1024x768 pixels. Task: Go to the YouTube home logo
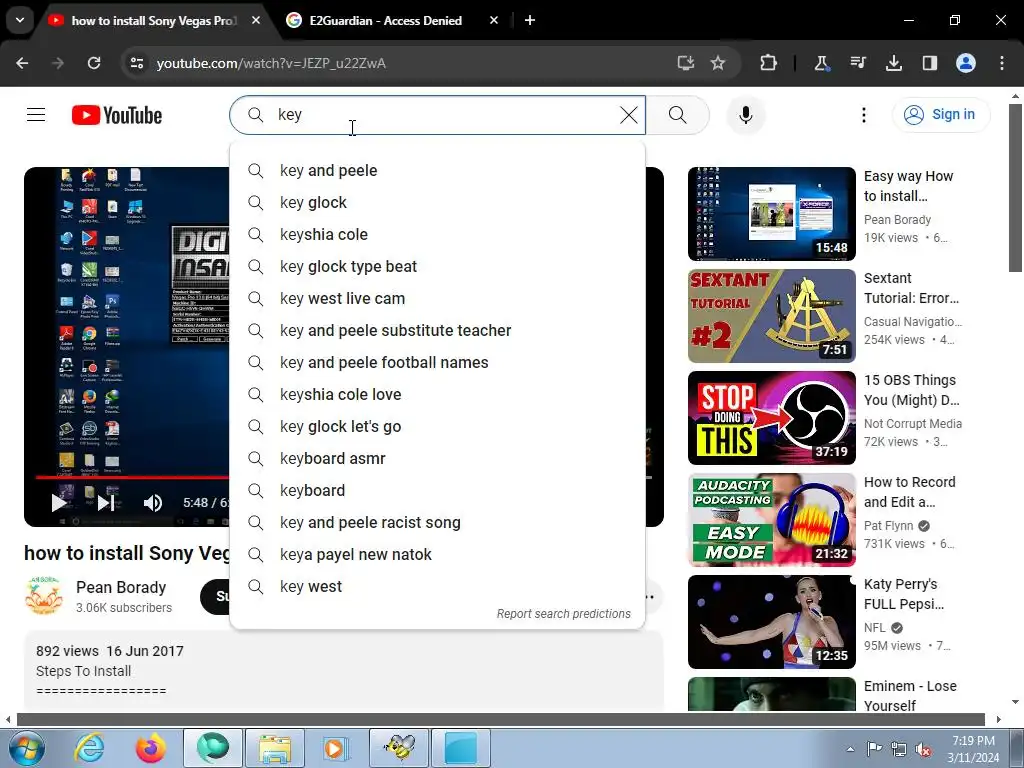(117, 115)
